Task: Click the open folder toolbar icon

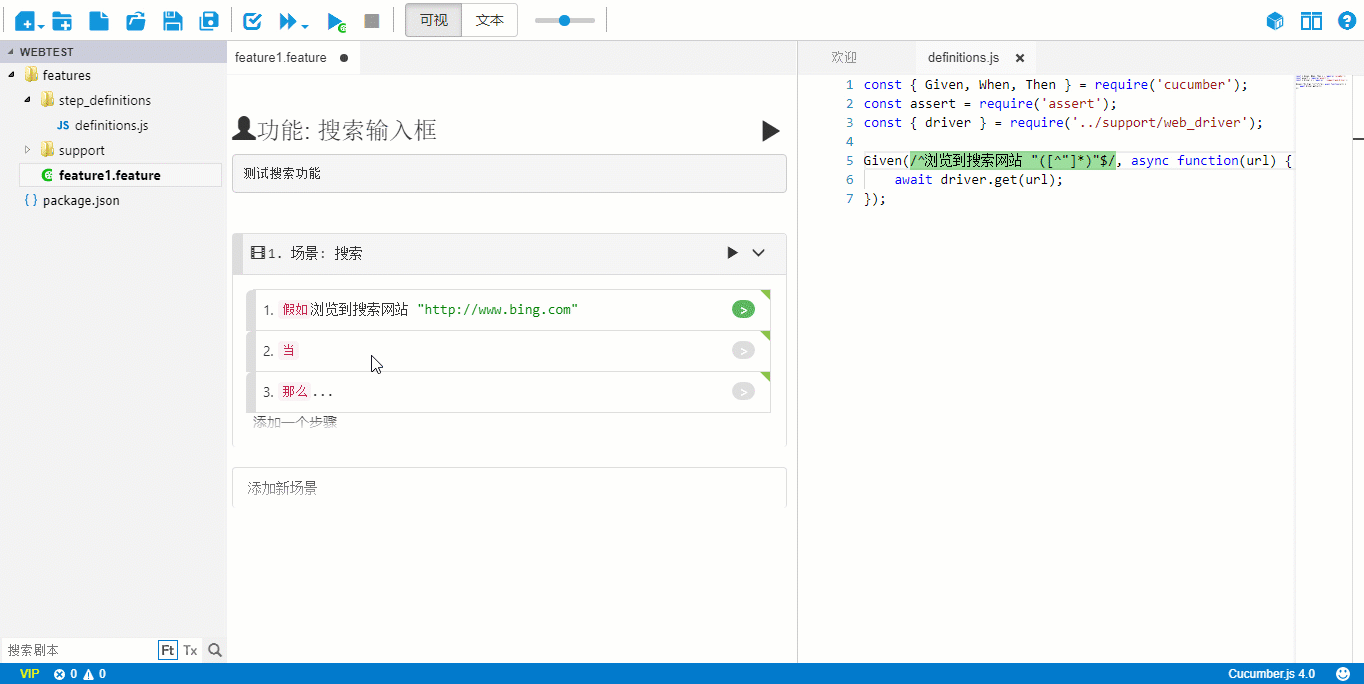Action: [x=136, y=21]
